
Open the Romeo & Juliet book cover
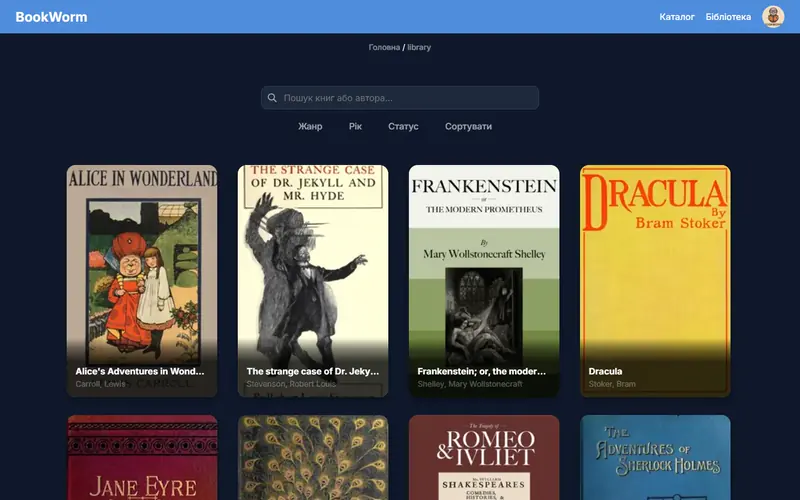484,458
